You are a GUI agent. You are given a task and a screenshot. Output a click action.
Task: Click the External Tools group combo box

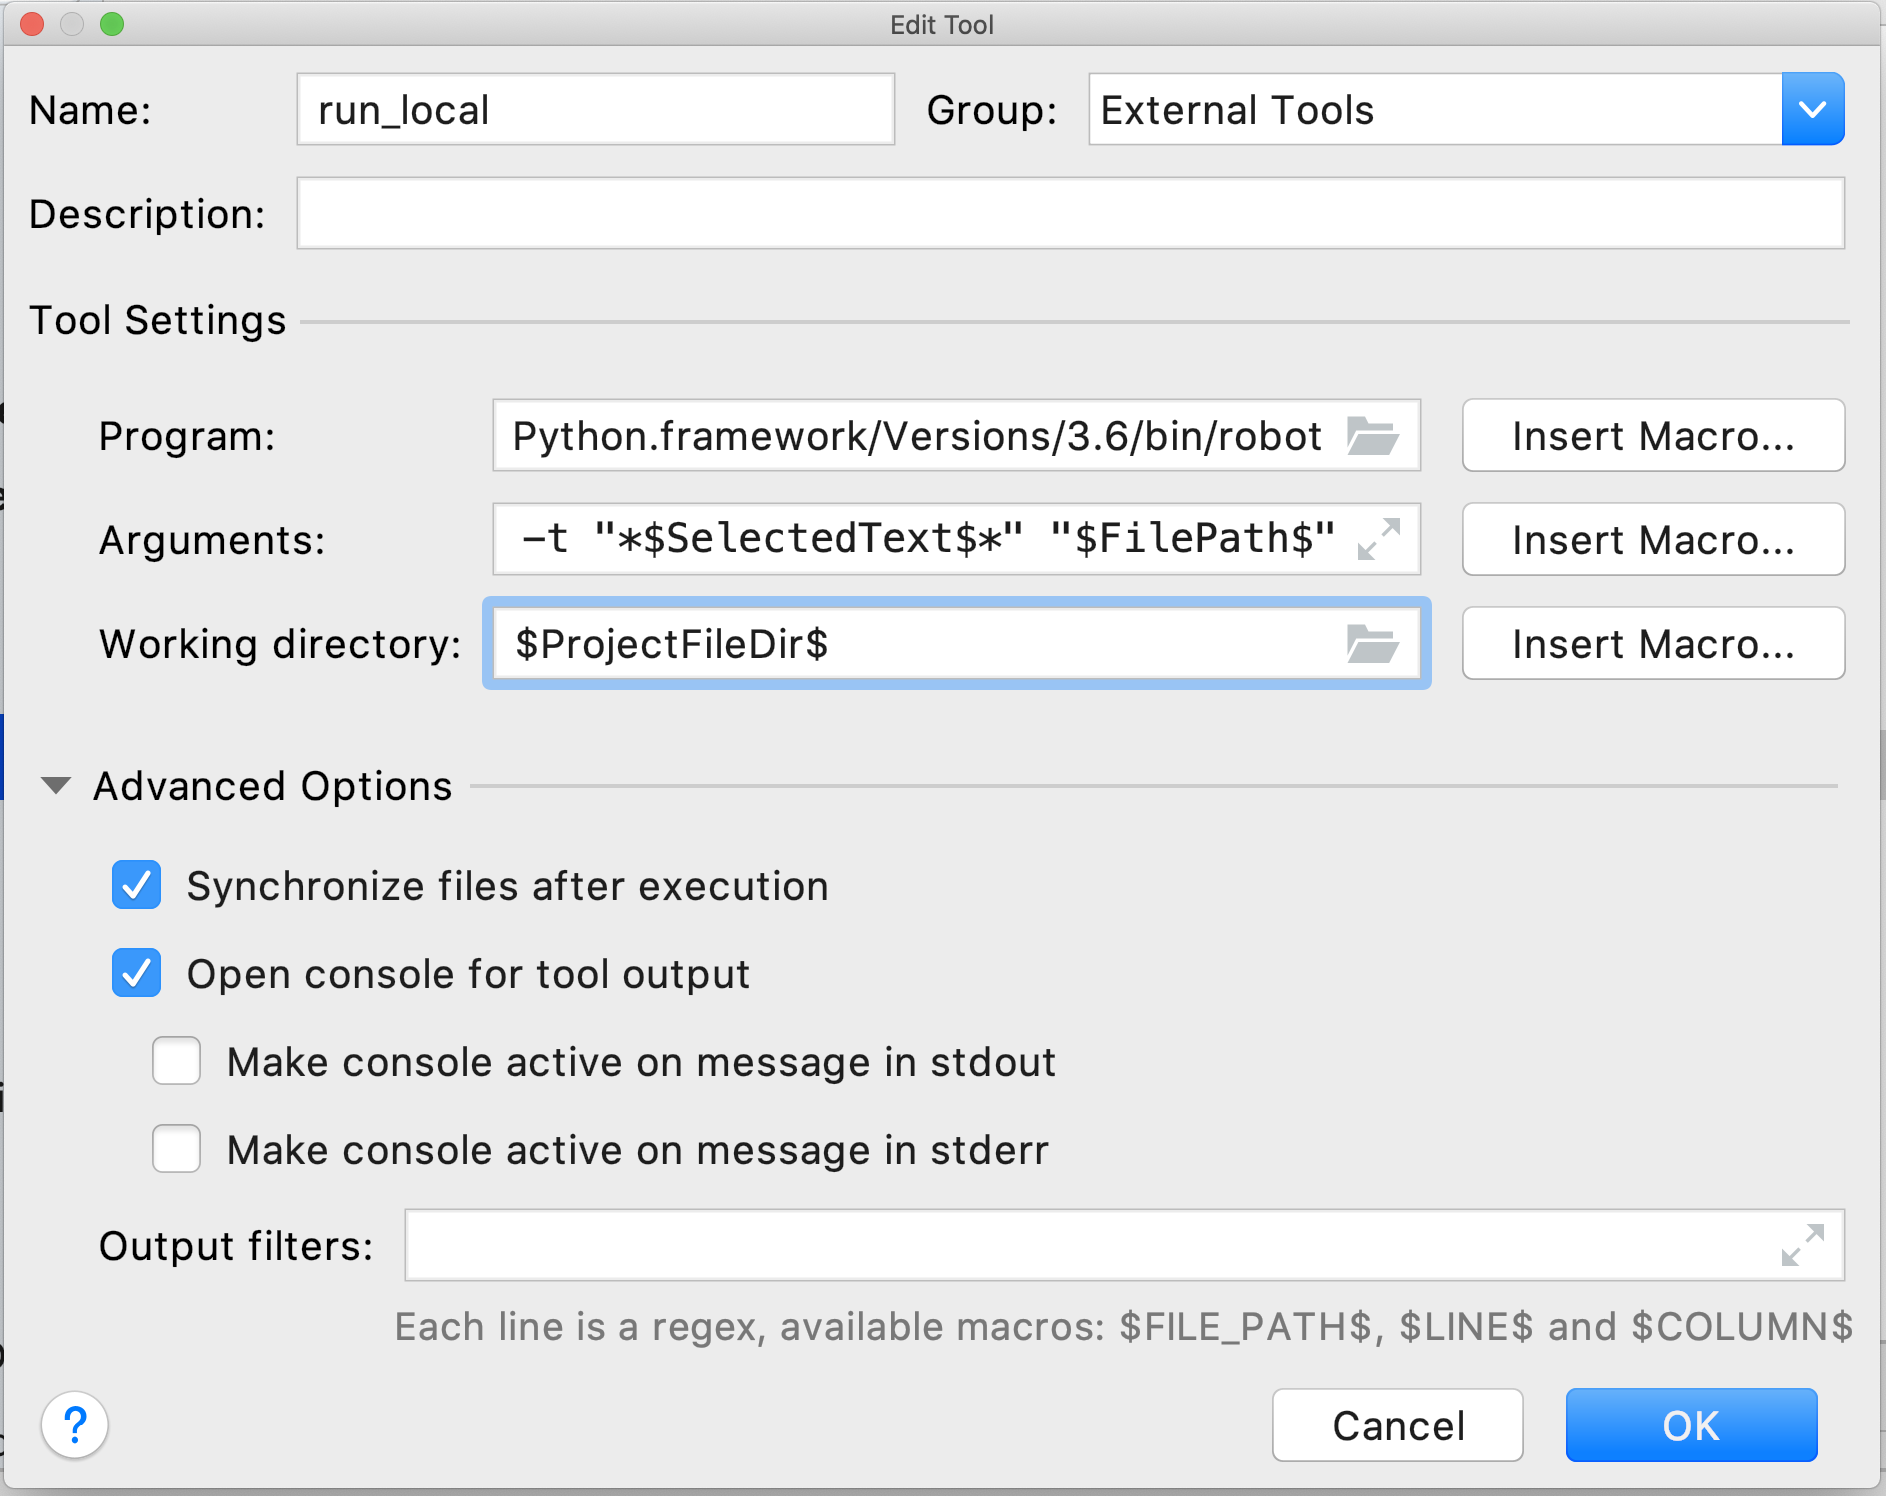[1435, 109]
